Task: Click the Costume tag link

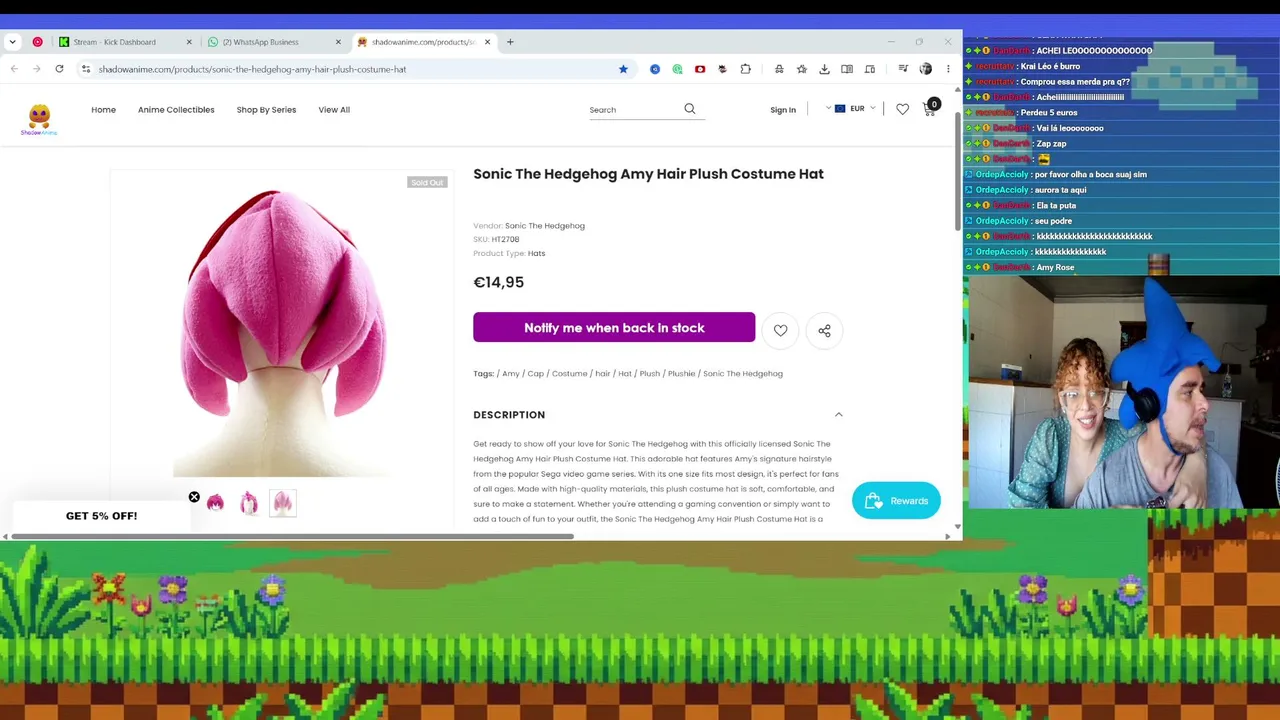Action: (x=569, y=374)
